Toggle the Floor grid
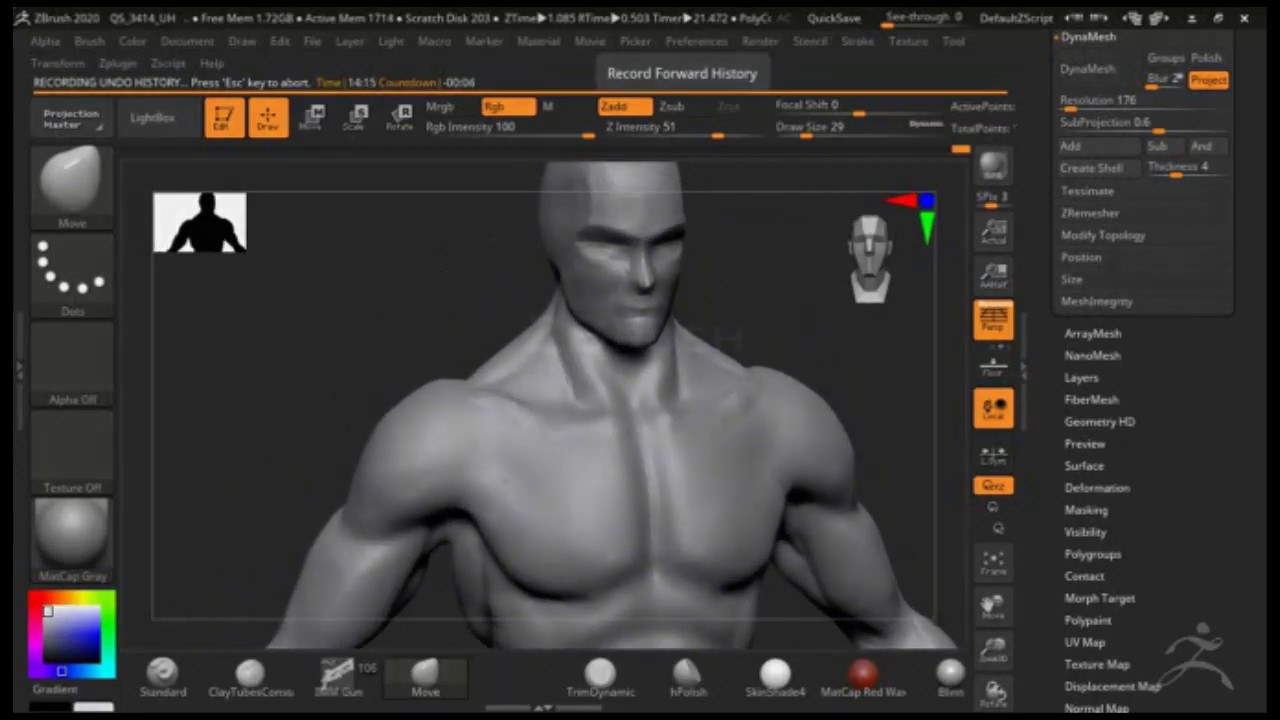Image resolution: width=1280 pixels, height=720 pixels. coord(993,365)
